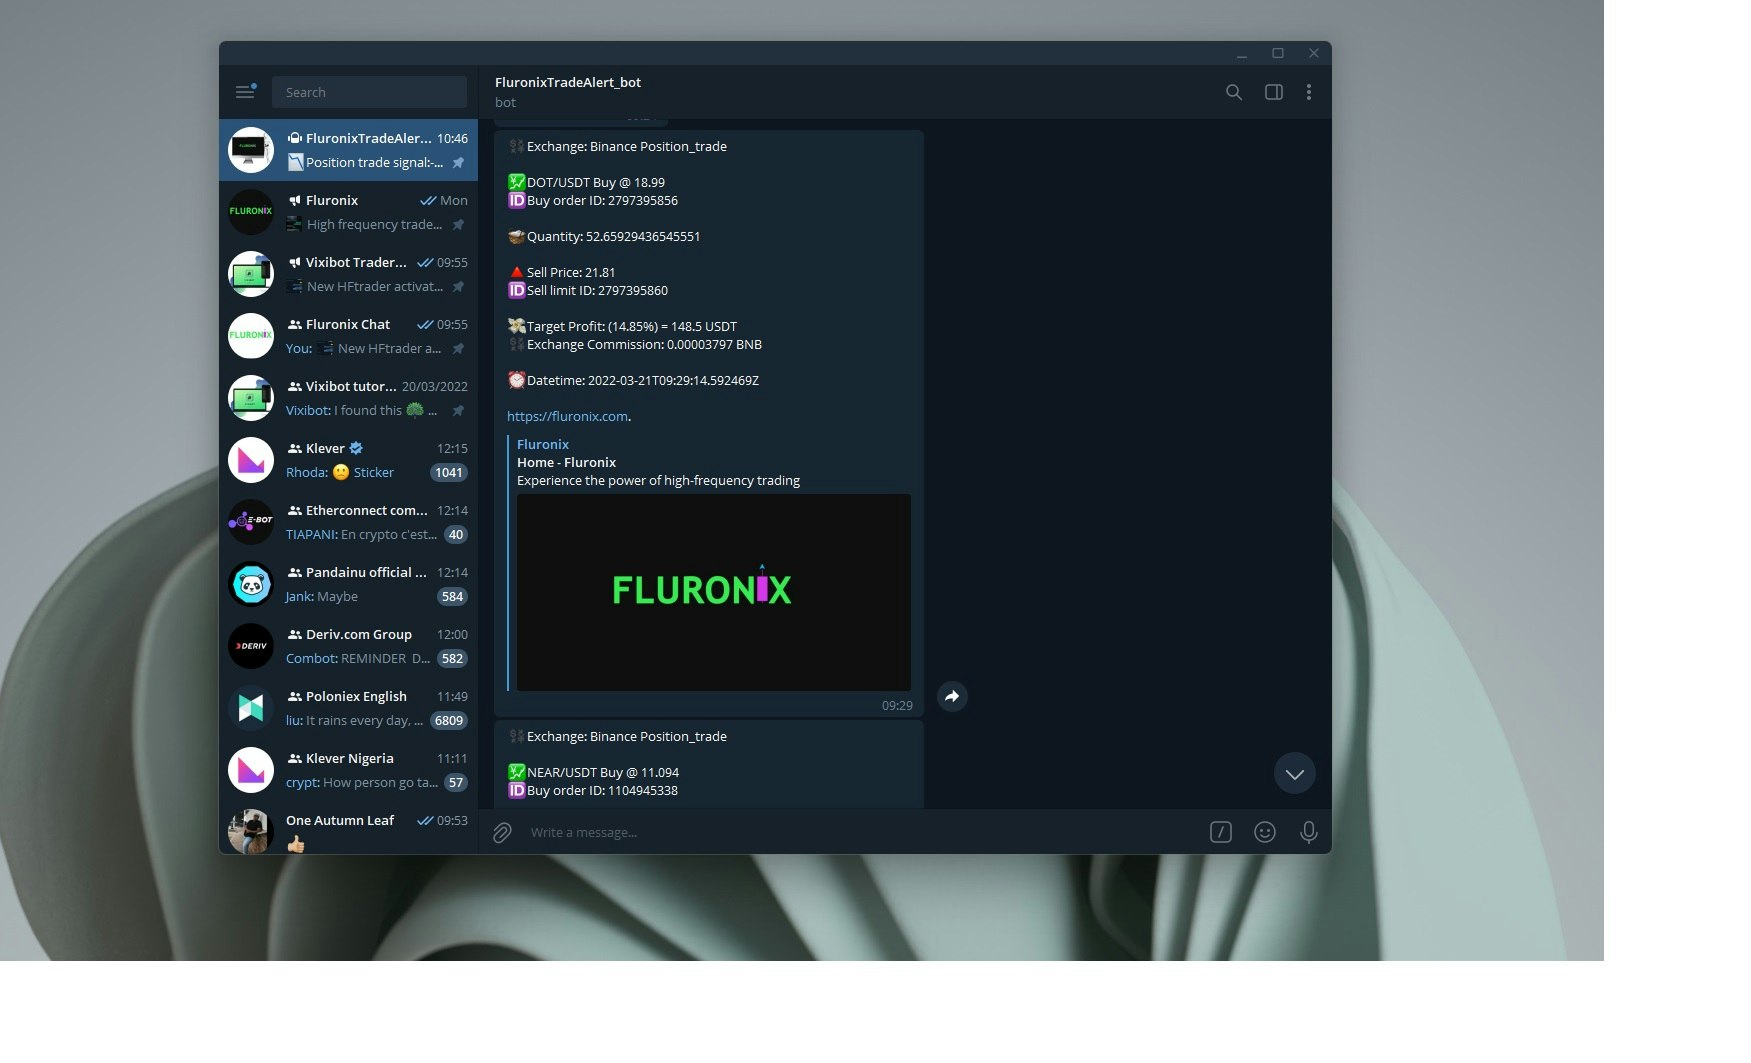Image resolution: width=1751 pixels, height=1063 pixels.
Task: Open the https://fluronix.com link
Action: 567,416
